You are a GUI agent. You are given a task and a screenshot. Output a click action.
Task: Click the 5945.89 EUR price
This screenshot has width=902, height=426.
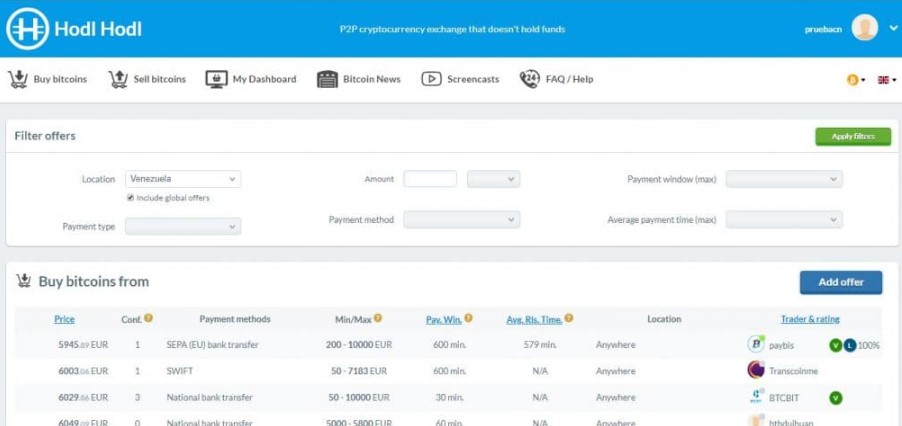click(x=83, y=345)
